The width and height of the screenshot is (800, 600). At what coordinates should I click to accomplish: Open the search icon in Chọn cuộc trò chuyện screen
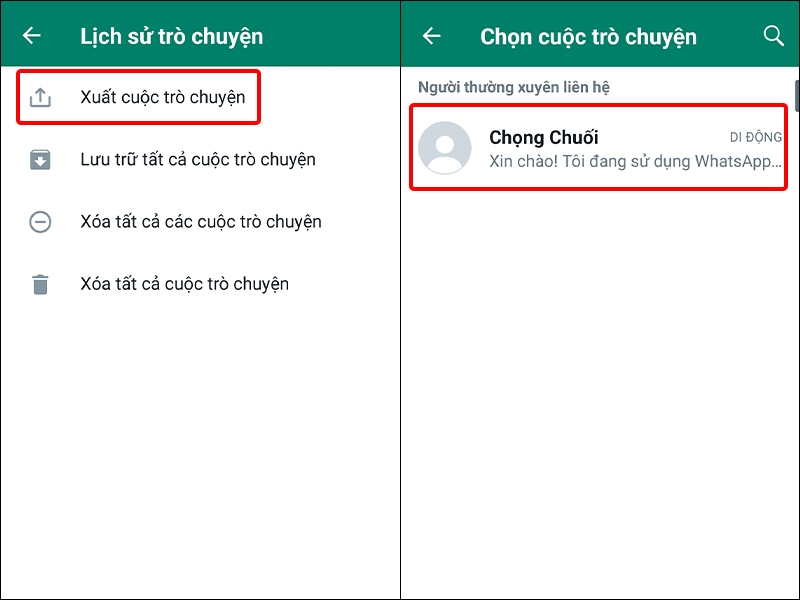774,35
